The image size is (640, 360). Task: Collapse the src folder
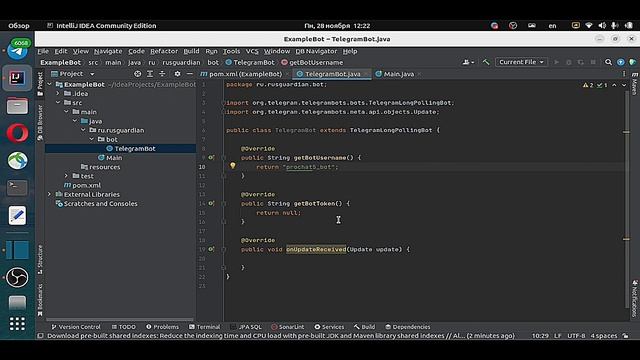[58, 102]
